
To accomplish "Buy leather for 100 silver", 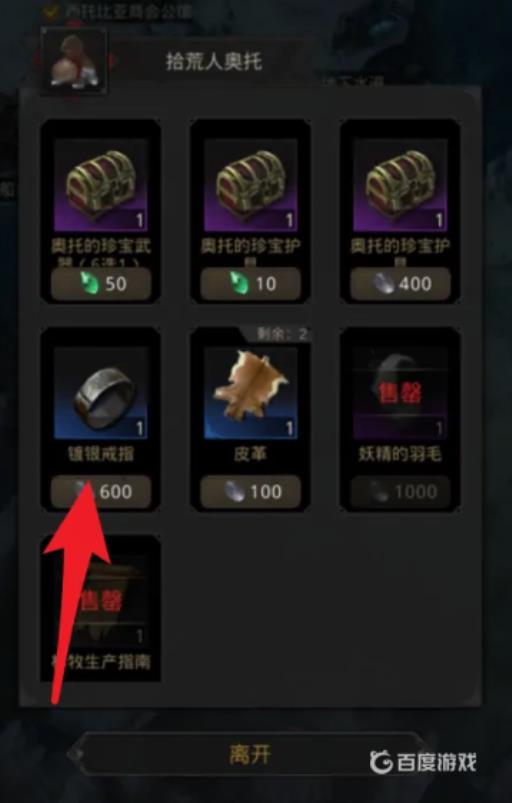I will point(250,492).
